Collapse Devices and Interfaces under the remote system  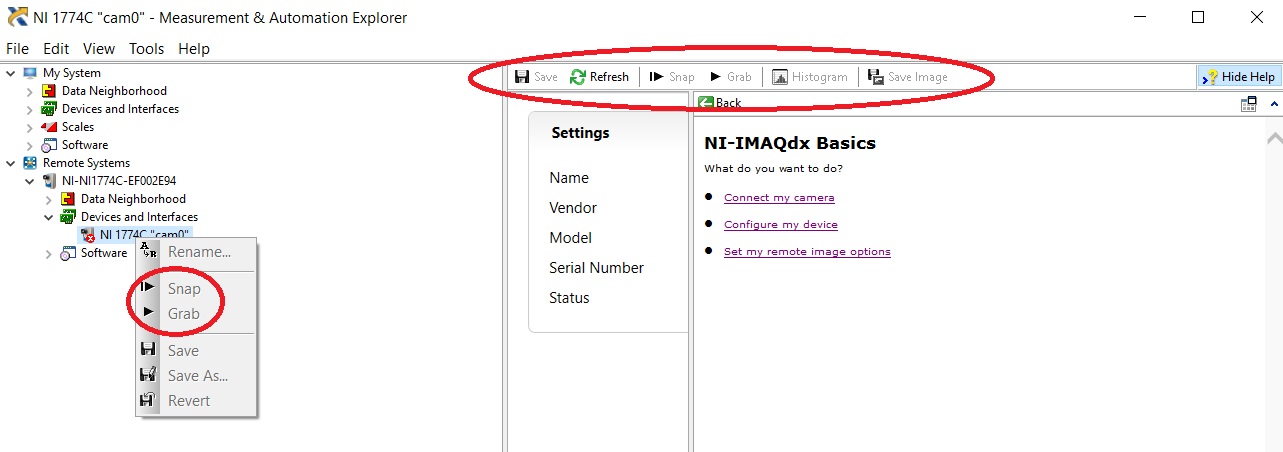[49, 217]
